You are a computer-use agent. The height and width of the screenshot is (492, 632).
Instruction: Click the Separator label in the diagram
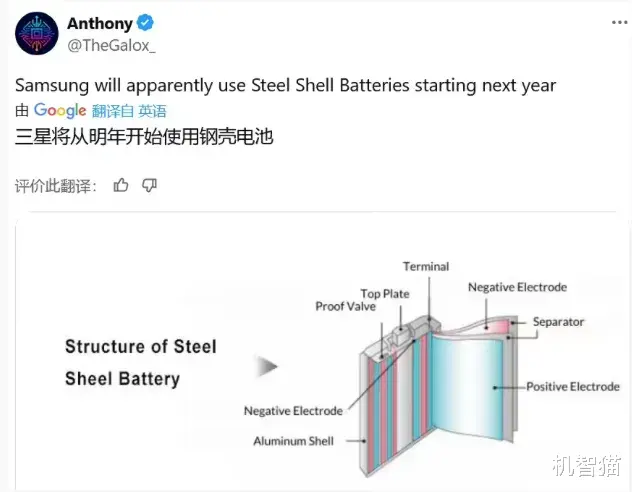point(558,322)
